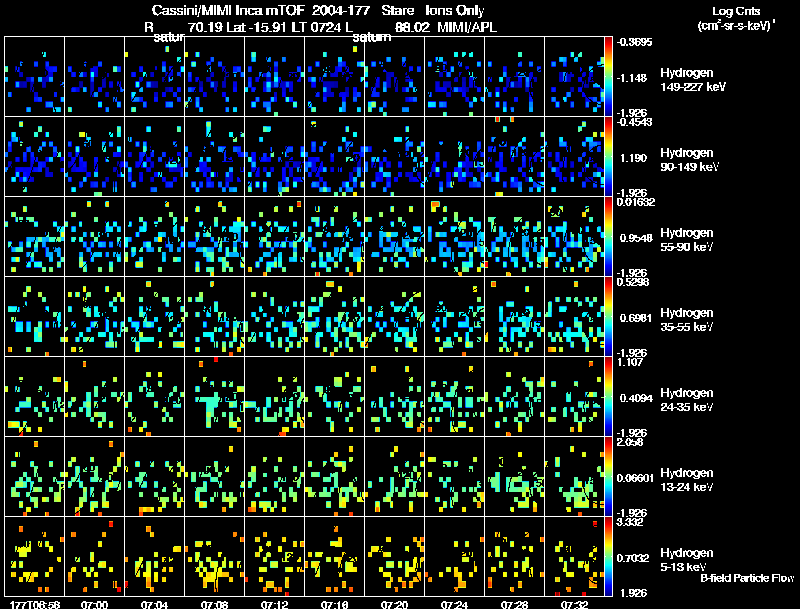
Task: Open the 07:32 panel in 5-13 keV row
Action: [574, 556]
